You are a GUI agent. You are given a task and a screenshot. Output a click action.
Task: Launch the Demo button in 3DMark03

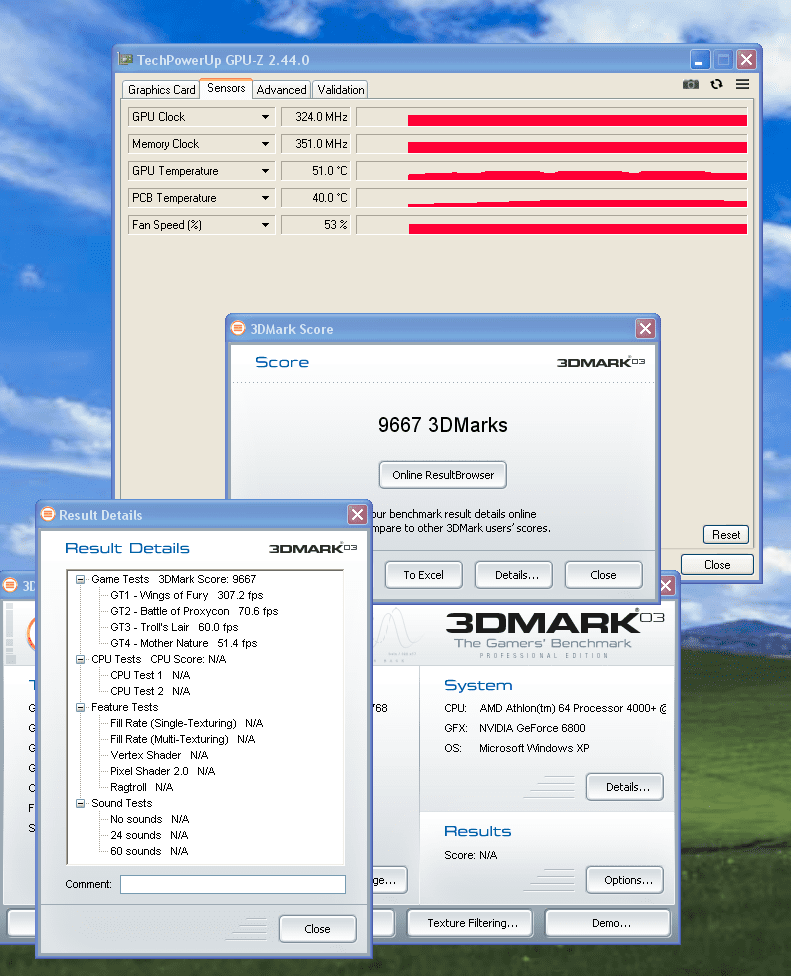608,923
